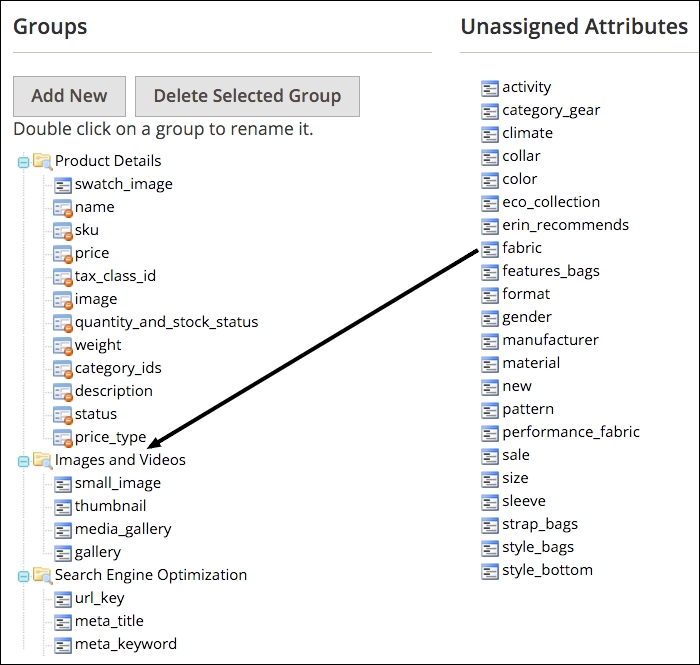Click the locked sku attribute icon

(62, 231)
